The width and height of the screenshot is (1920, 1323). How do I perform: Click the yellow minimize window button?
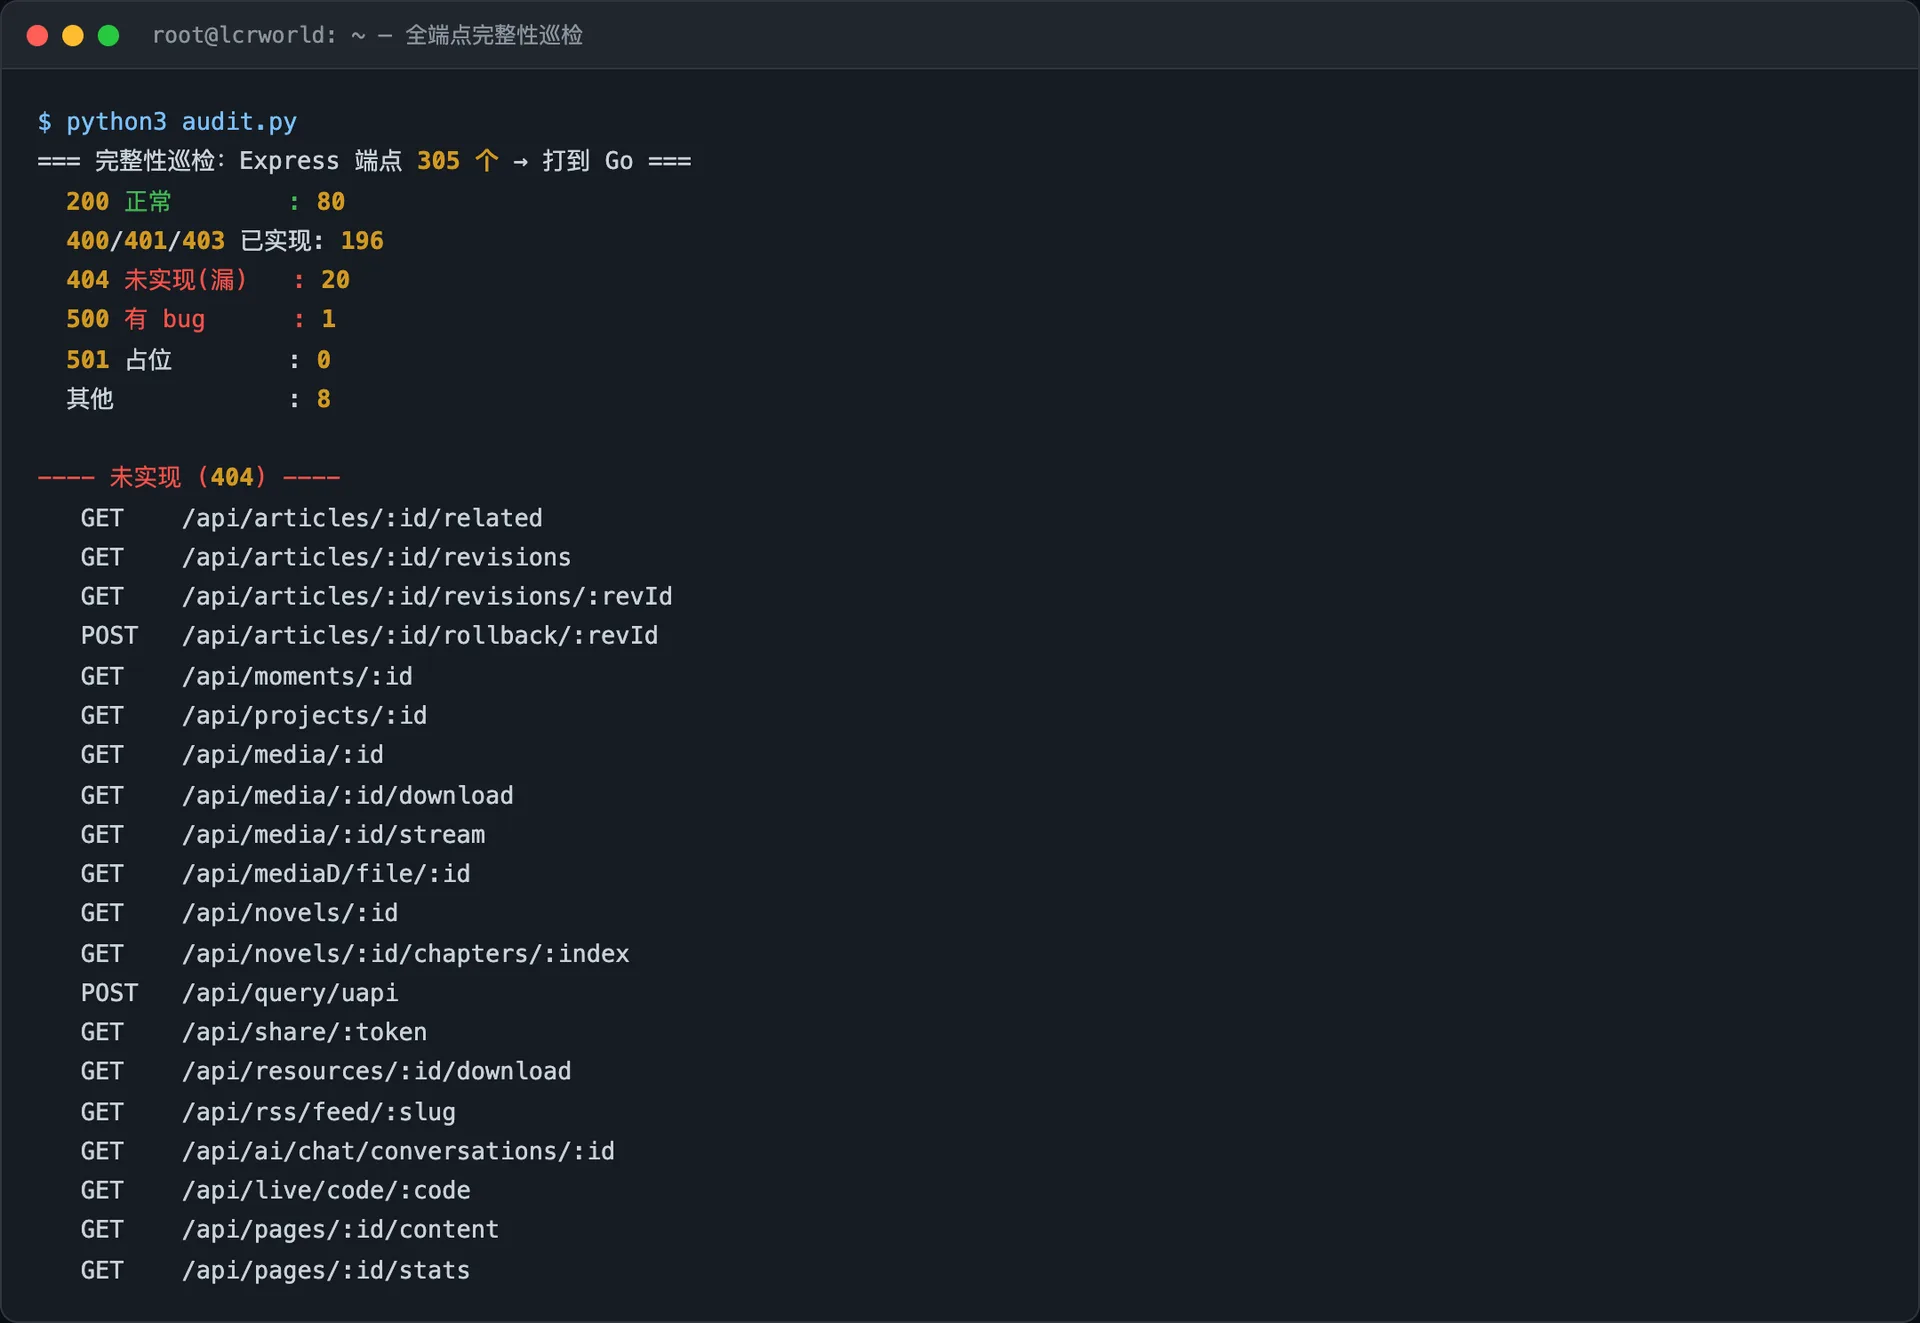73,36
